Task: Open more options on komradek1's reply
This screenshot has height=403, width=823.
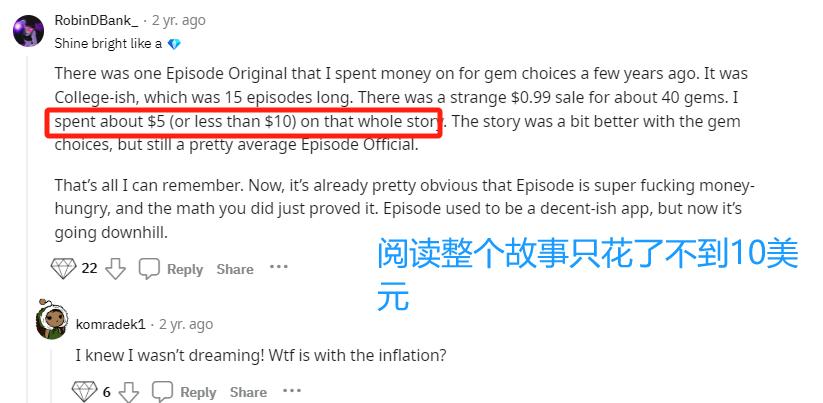Action: (292, 390)
